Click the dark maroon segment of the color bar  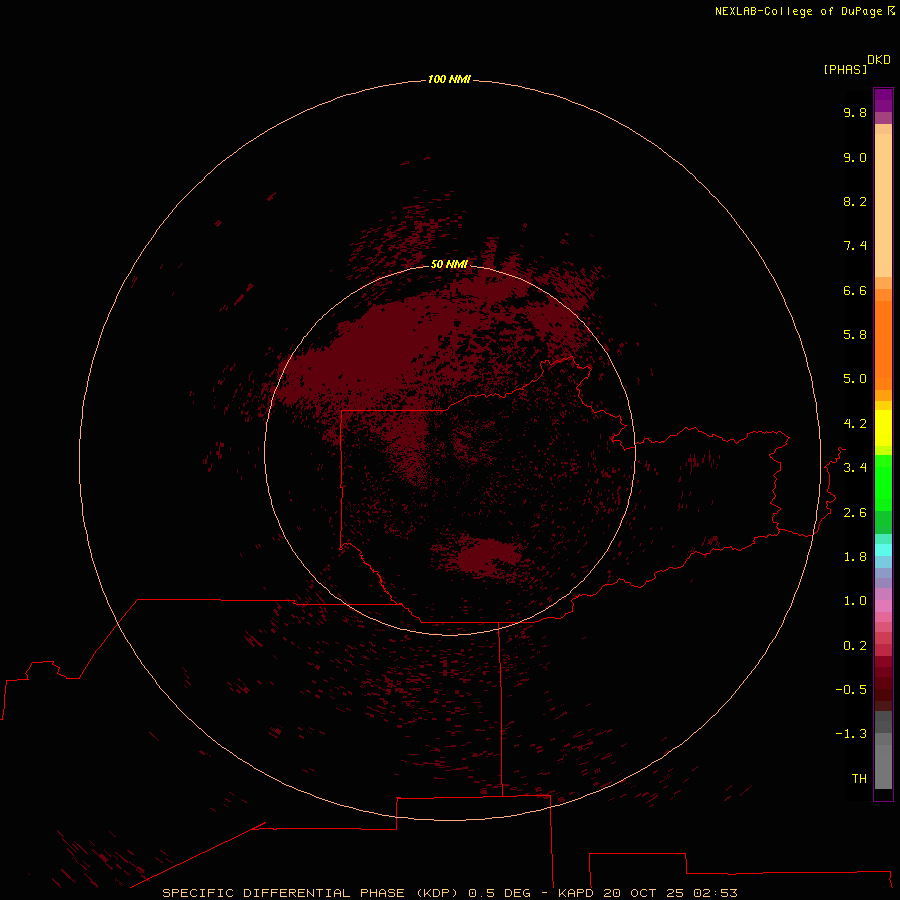(883, 689)
